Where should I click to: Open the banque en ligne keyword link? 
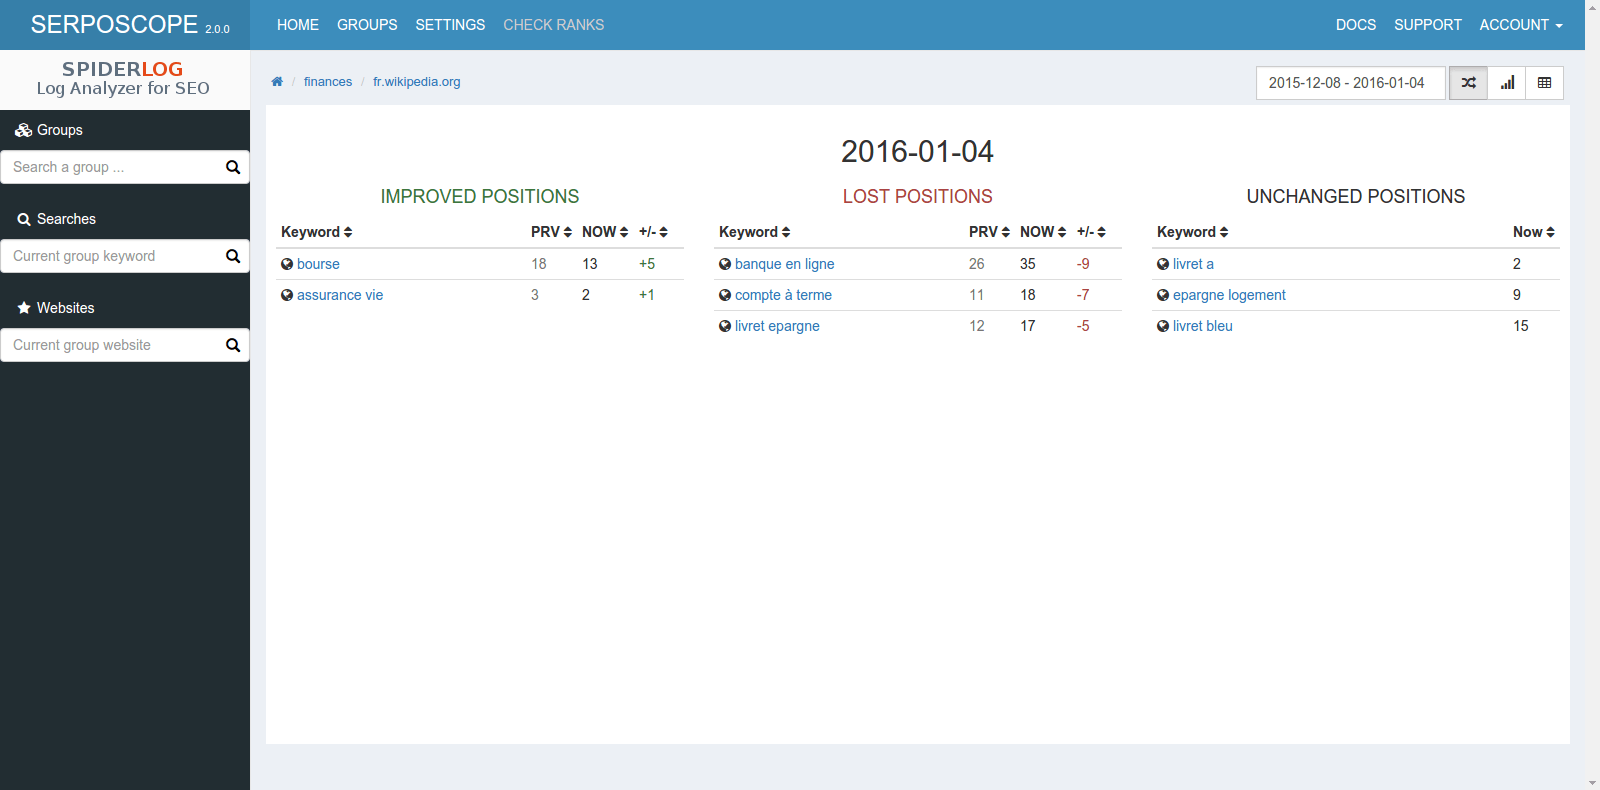tap(785, 264)
